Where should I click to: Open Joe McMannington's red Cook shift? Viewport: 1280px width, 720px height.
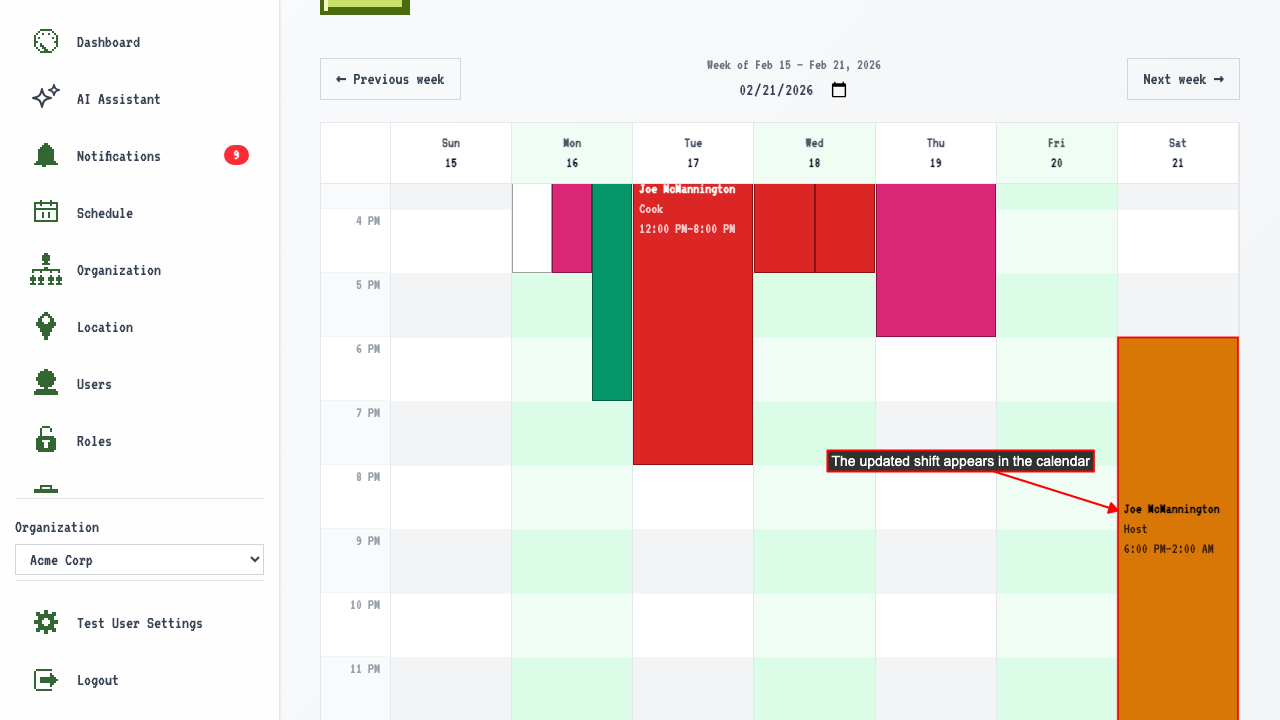tap(693, 324)
